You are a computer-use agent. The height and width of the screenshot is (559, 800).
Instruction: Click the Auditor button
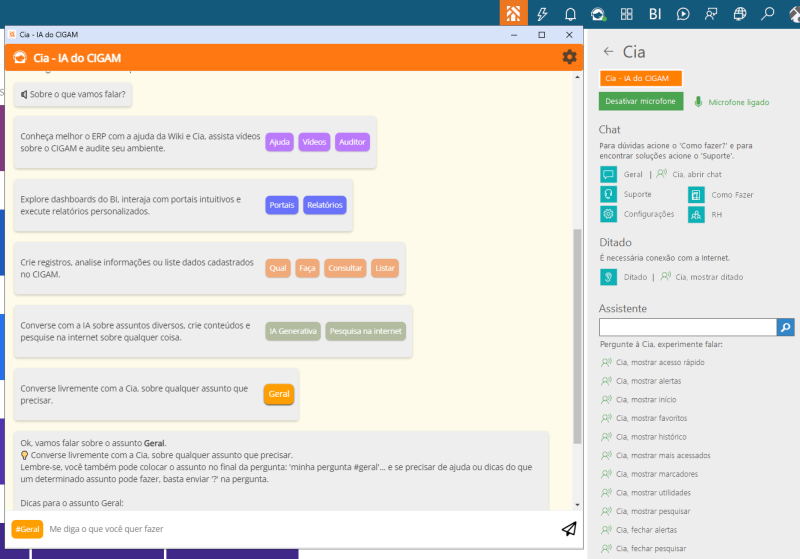click(x=352, y=142)
